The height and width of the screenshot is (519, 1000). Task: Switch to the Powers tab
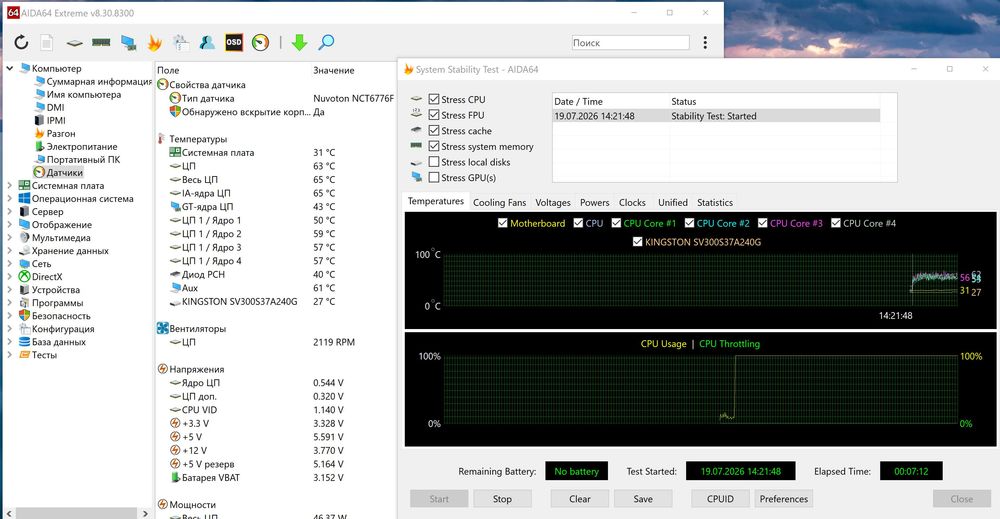click(594, 202)
